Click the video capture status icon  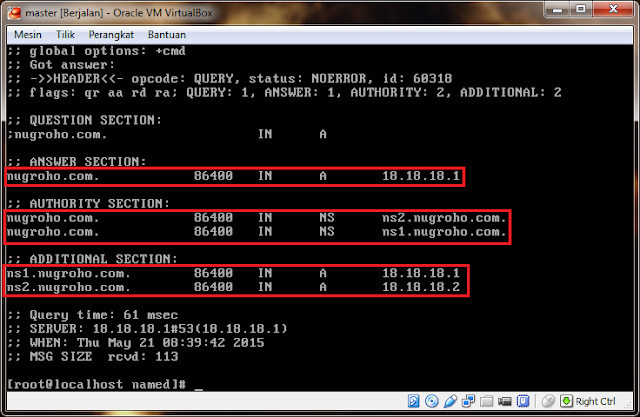click(x=504, y=402)
